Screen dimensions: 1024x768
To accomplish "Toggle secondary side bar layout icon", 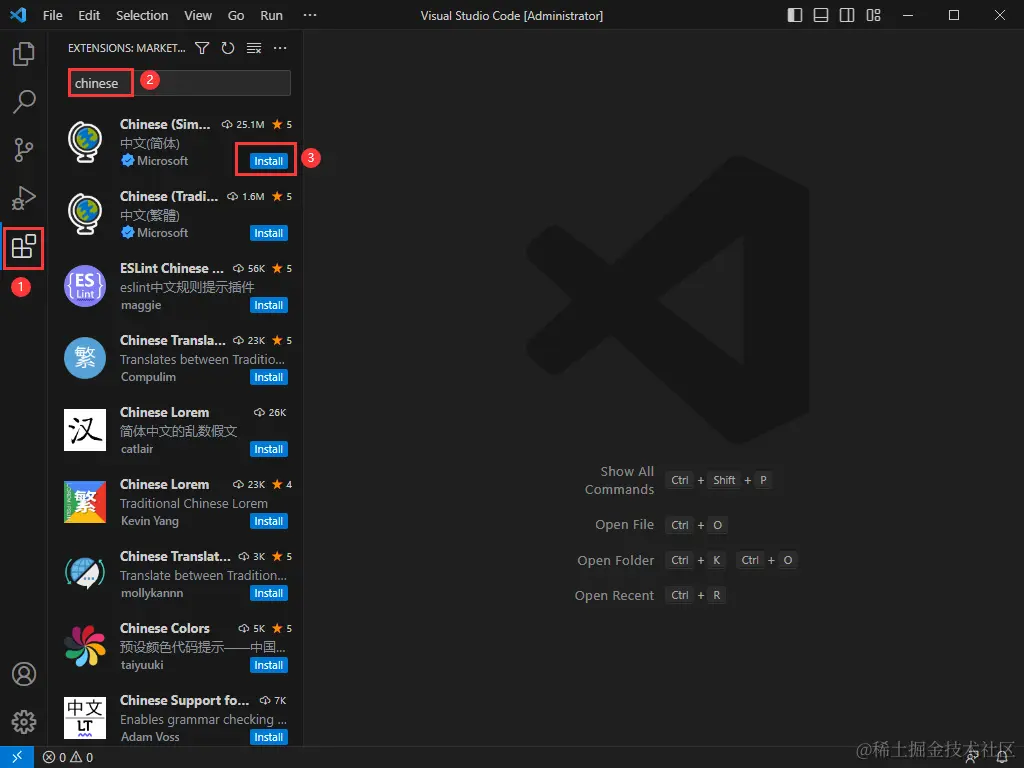I will click(847, 15).
